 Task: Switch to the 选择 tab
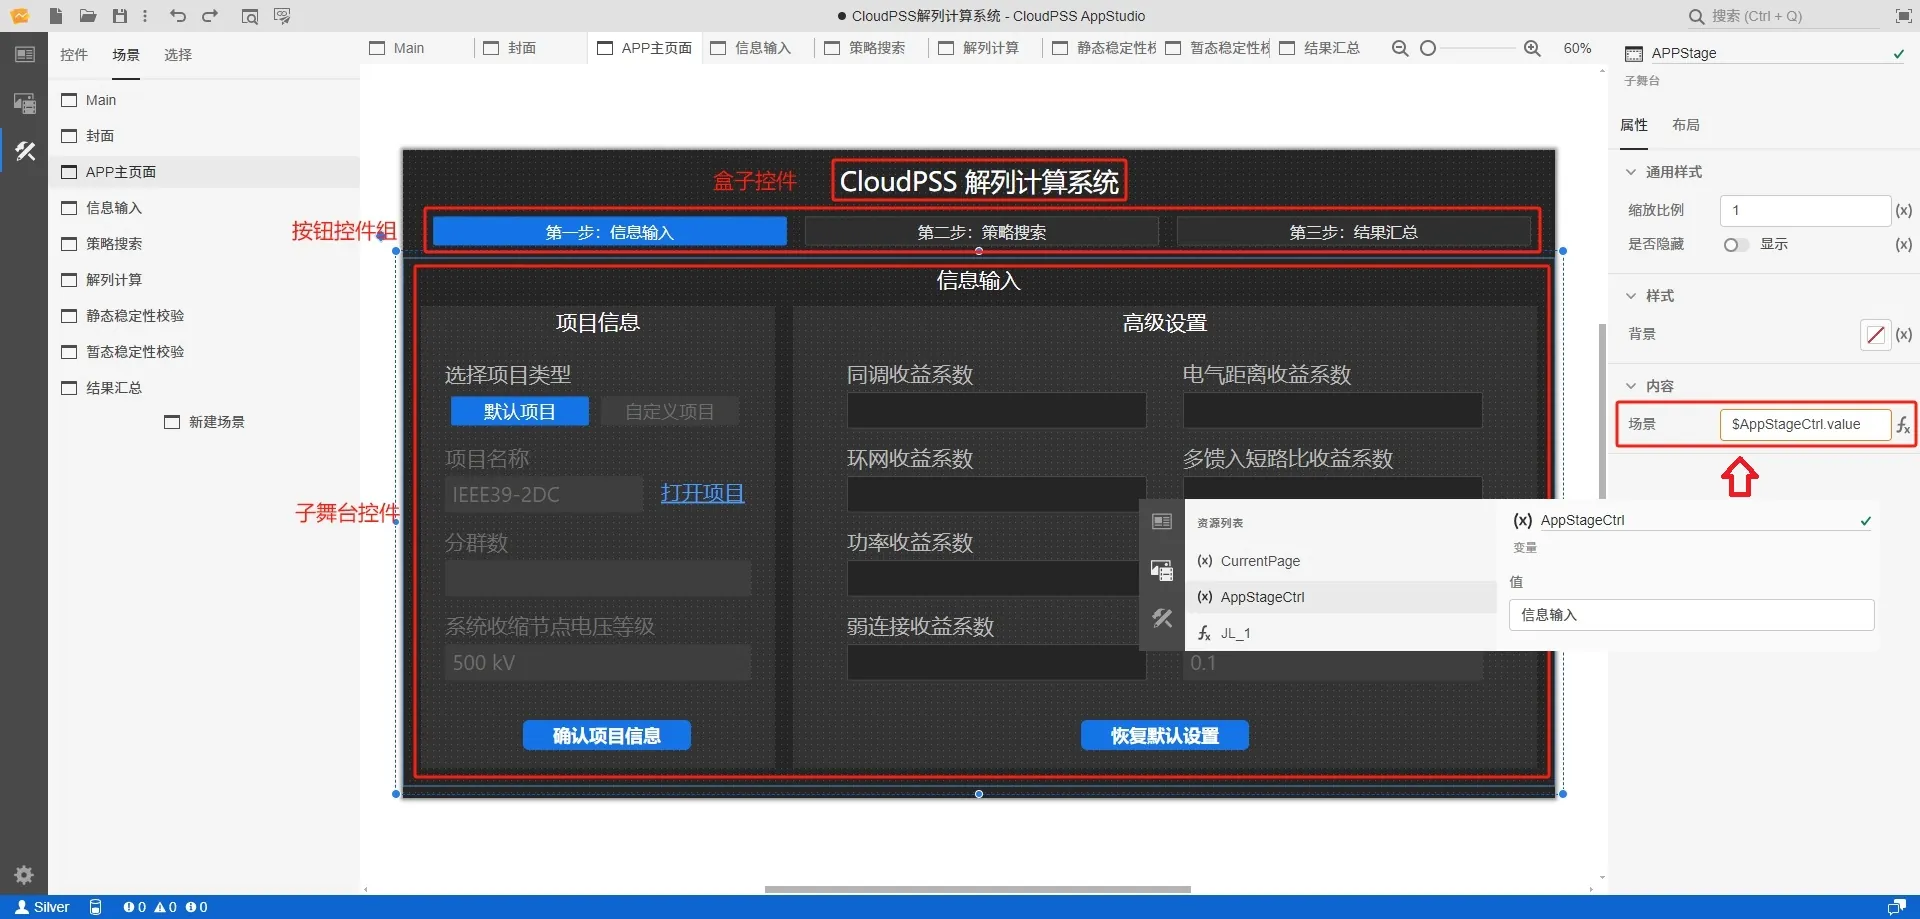(x=178, y=54)
